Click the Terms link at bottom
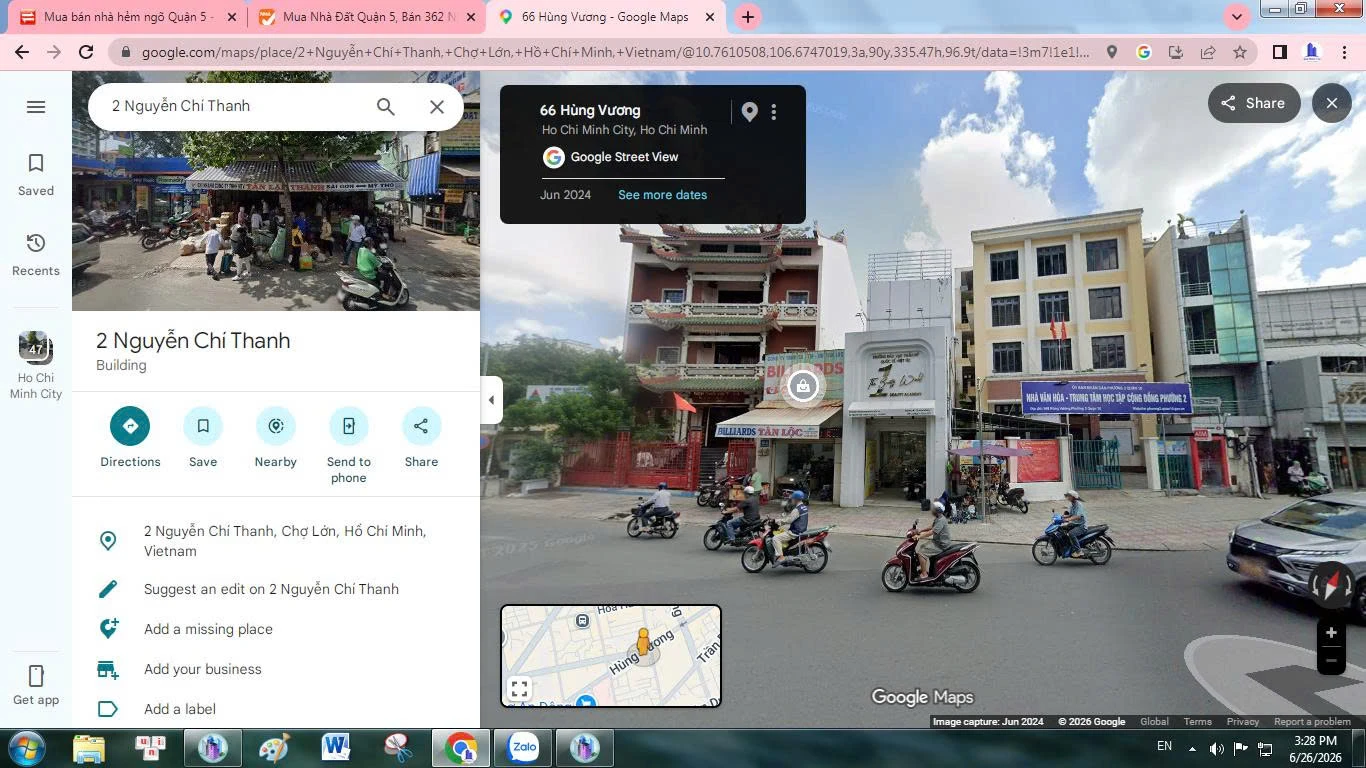The image size is (1366, 768). tap(1197, 722)
